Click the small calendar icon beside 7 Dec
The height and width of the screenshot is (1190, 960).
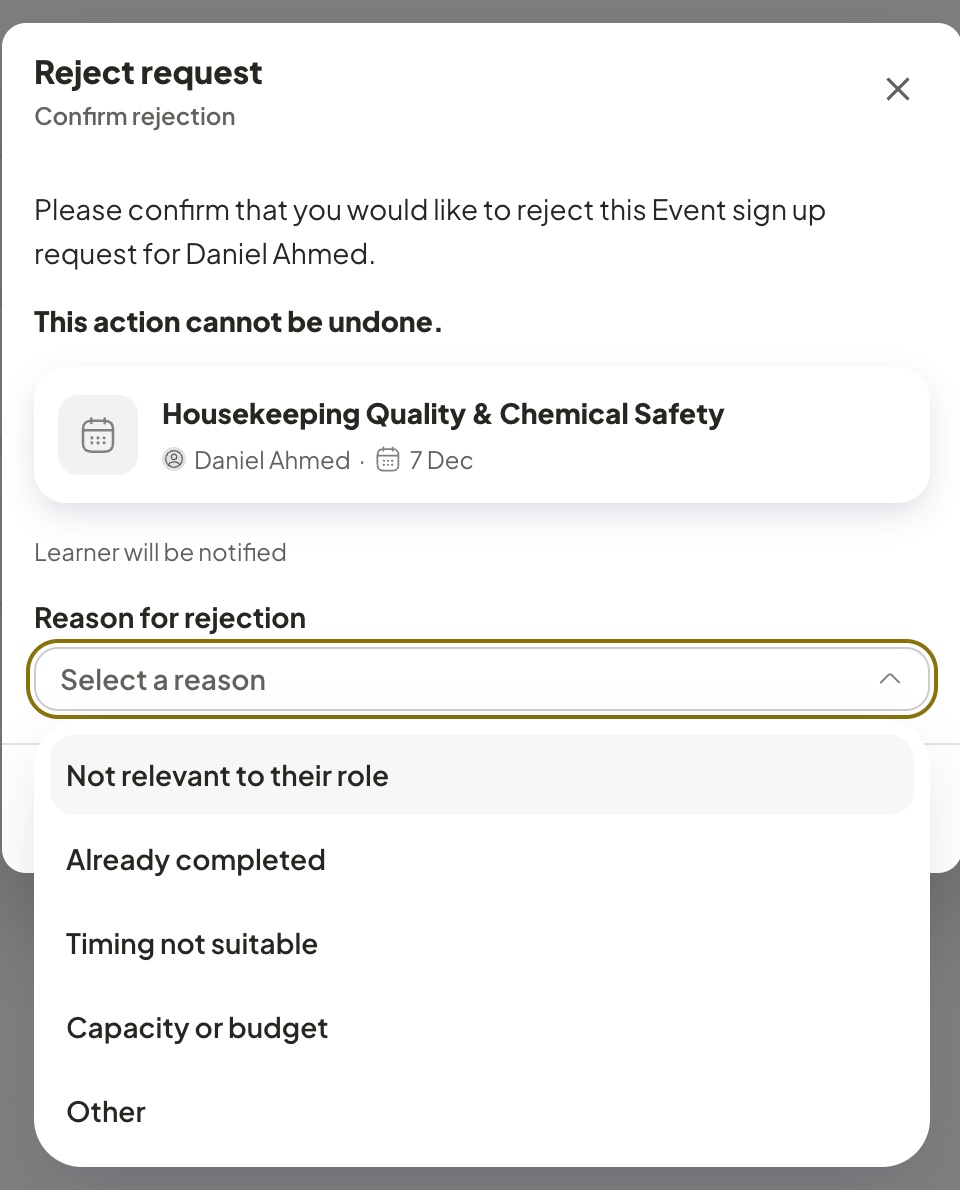(388, 460)
